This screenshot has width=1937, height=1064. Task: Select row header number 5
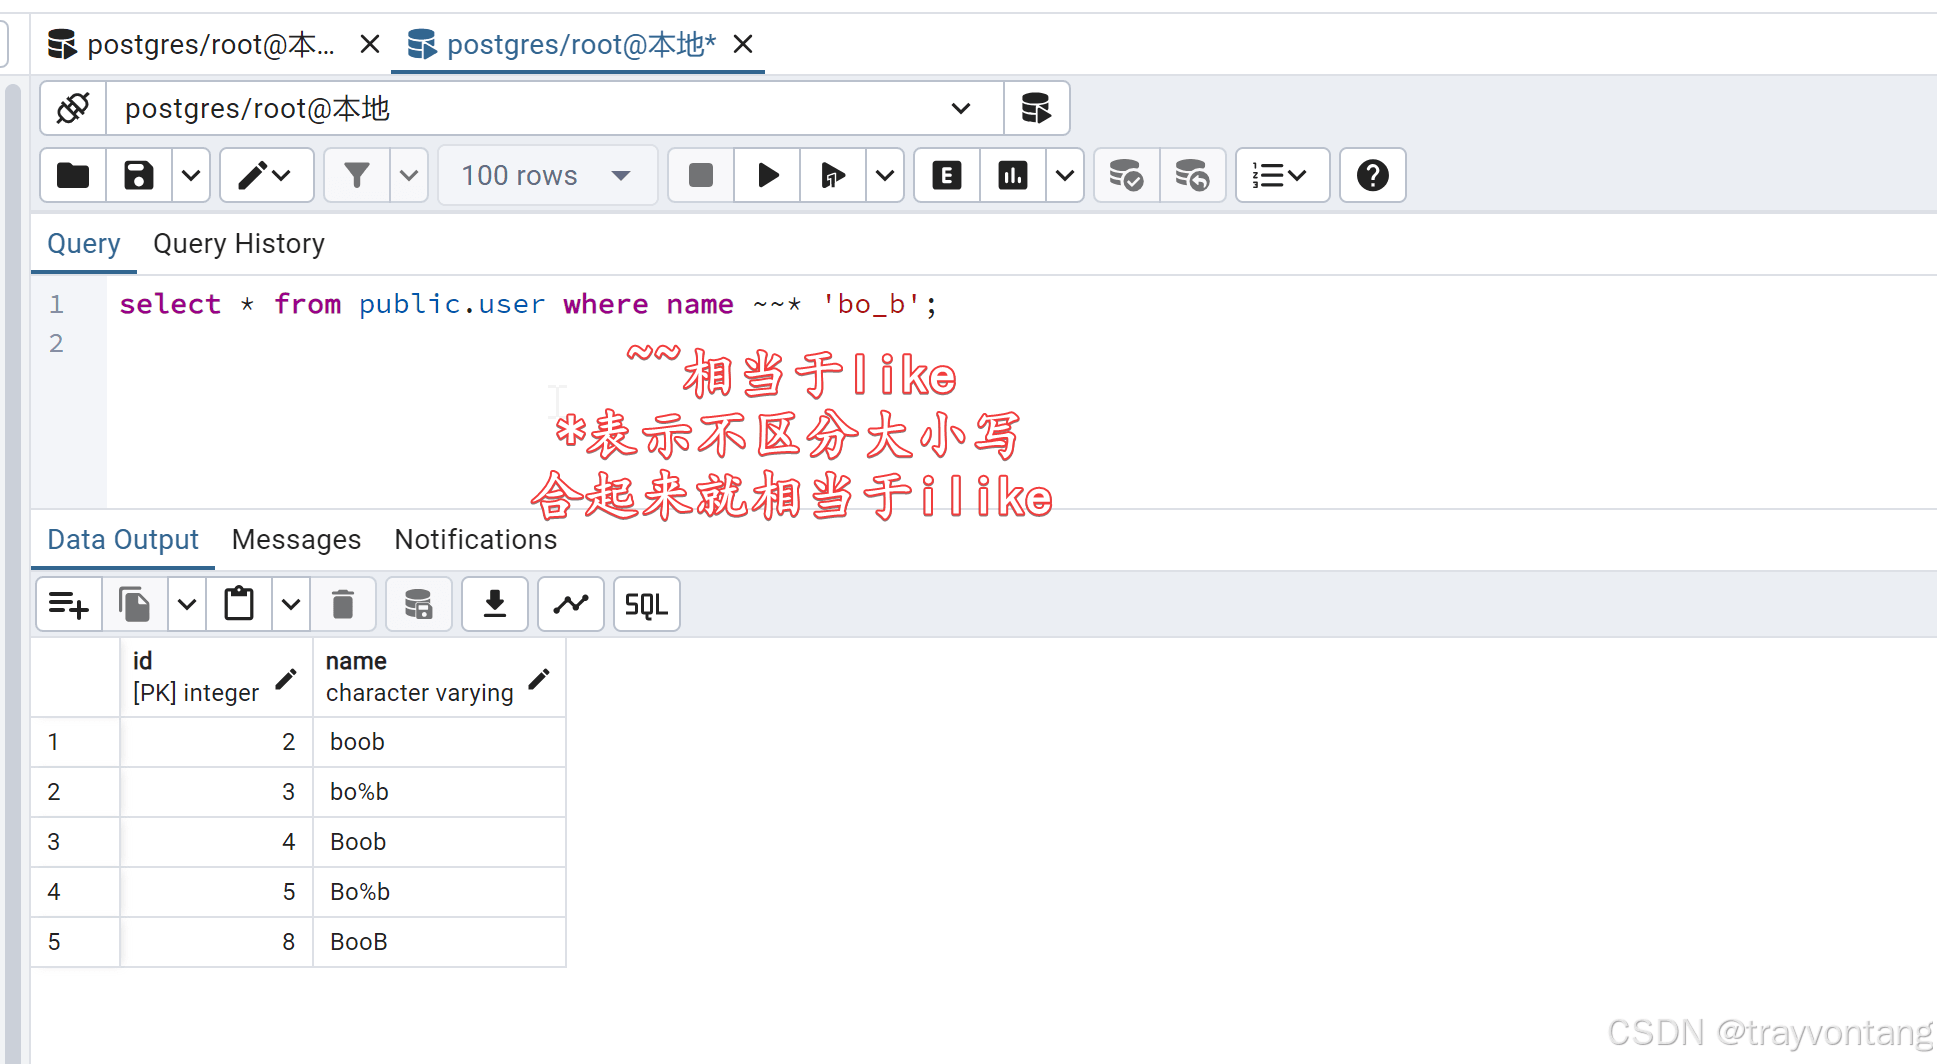(75, 942)
